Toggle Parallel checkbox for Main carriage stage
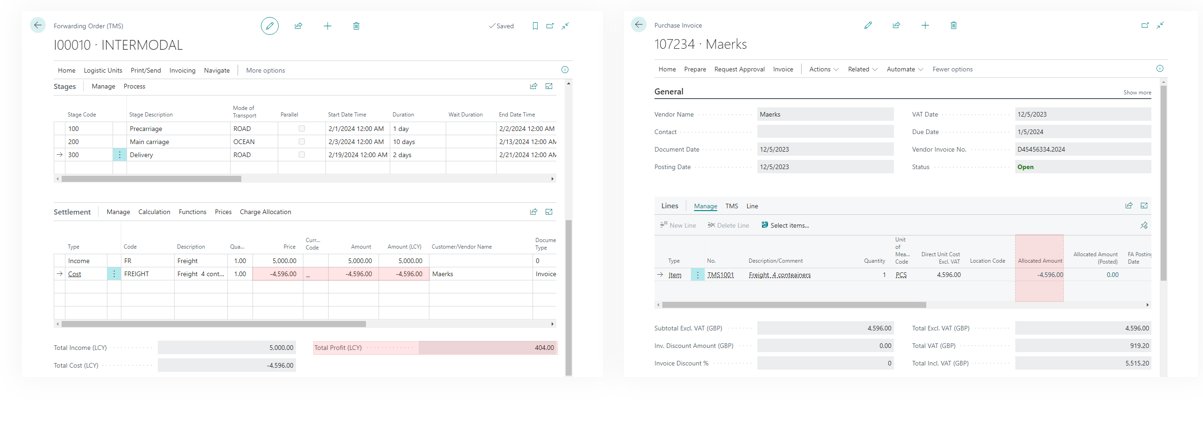Viewport: 1203px width, 428px height. tap(301, 142)
